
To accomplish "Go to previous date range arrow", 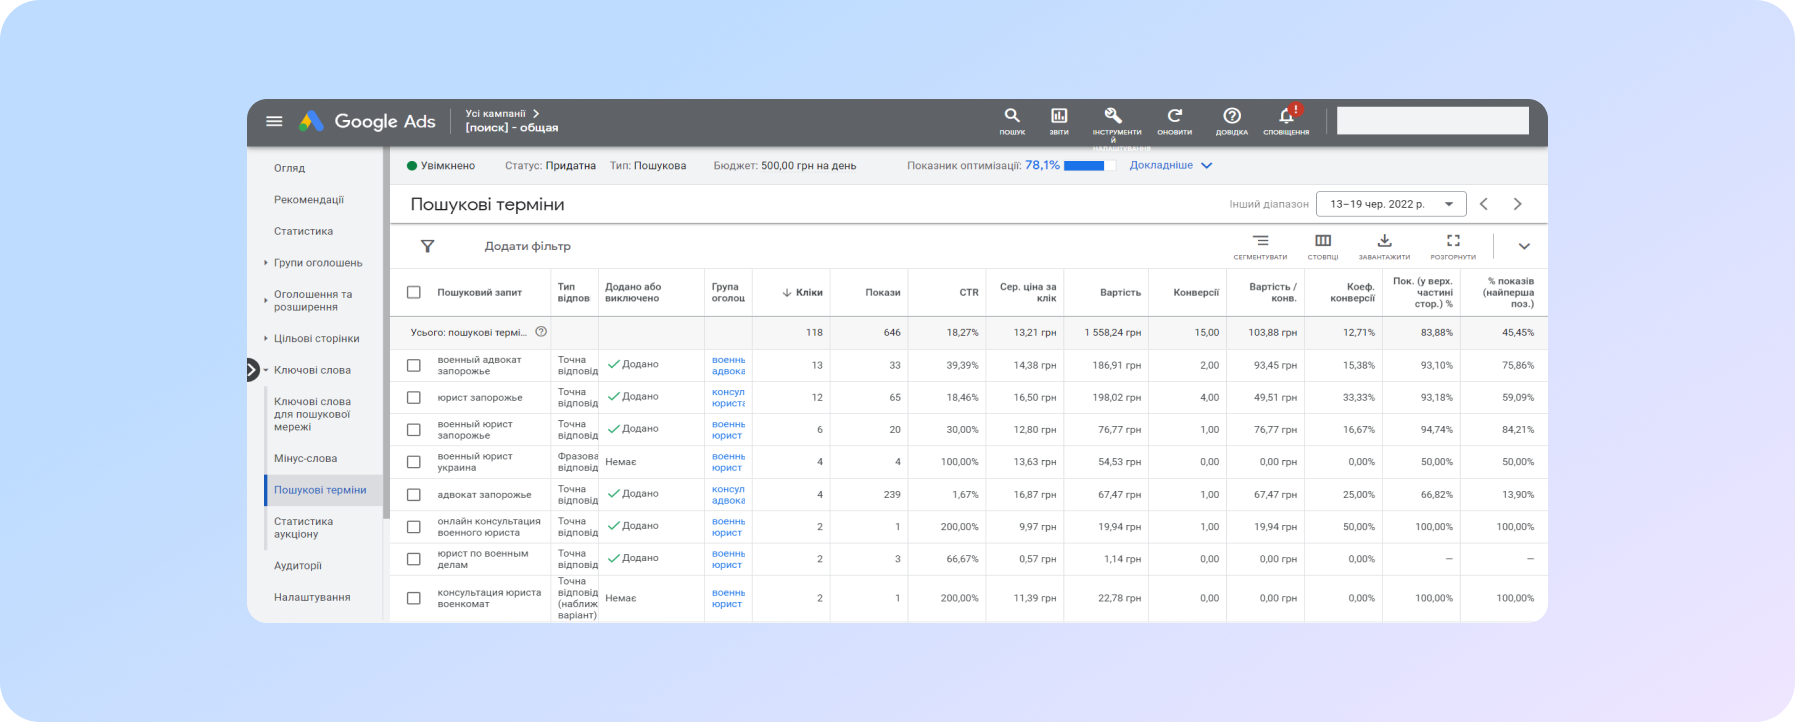I will pos(1484,204).
